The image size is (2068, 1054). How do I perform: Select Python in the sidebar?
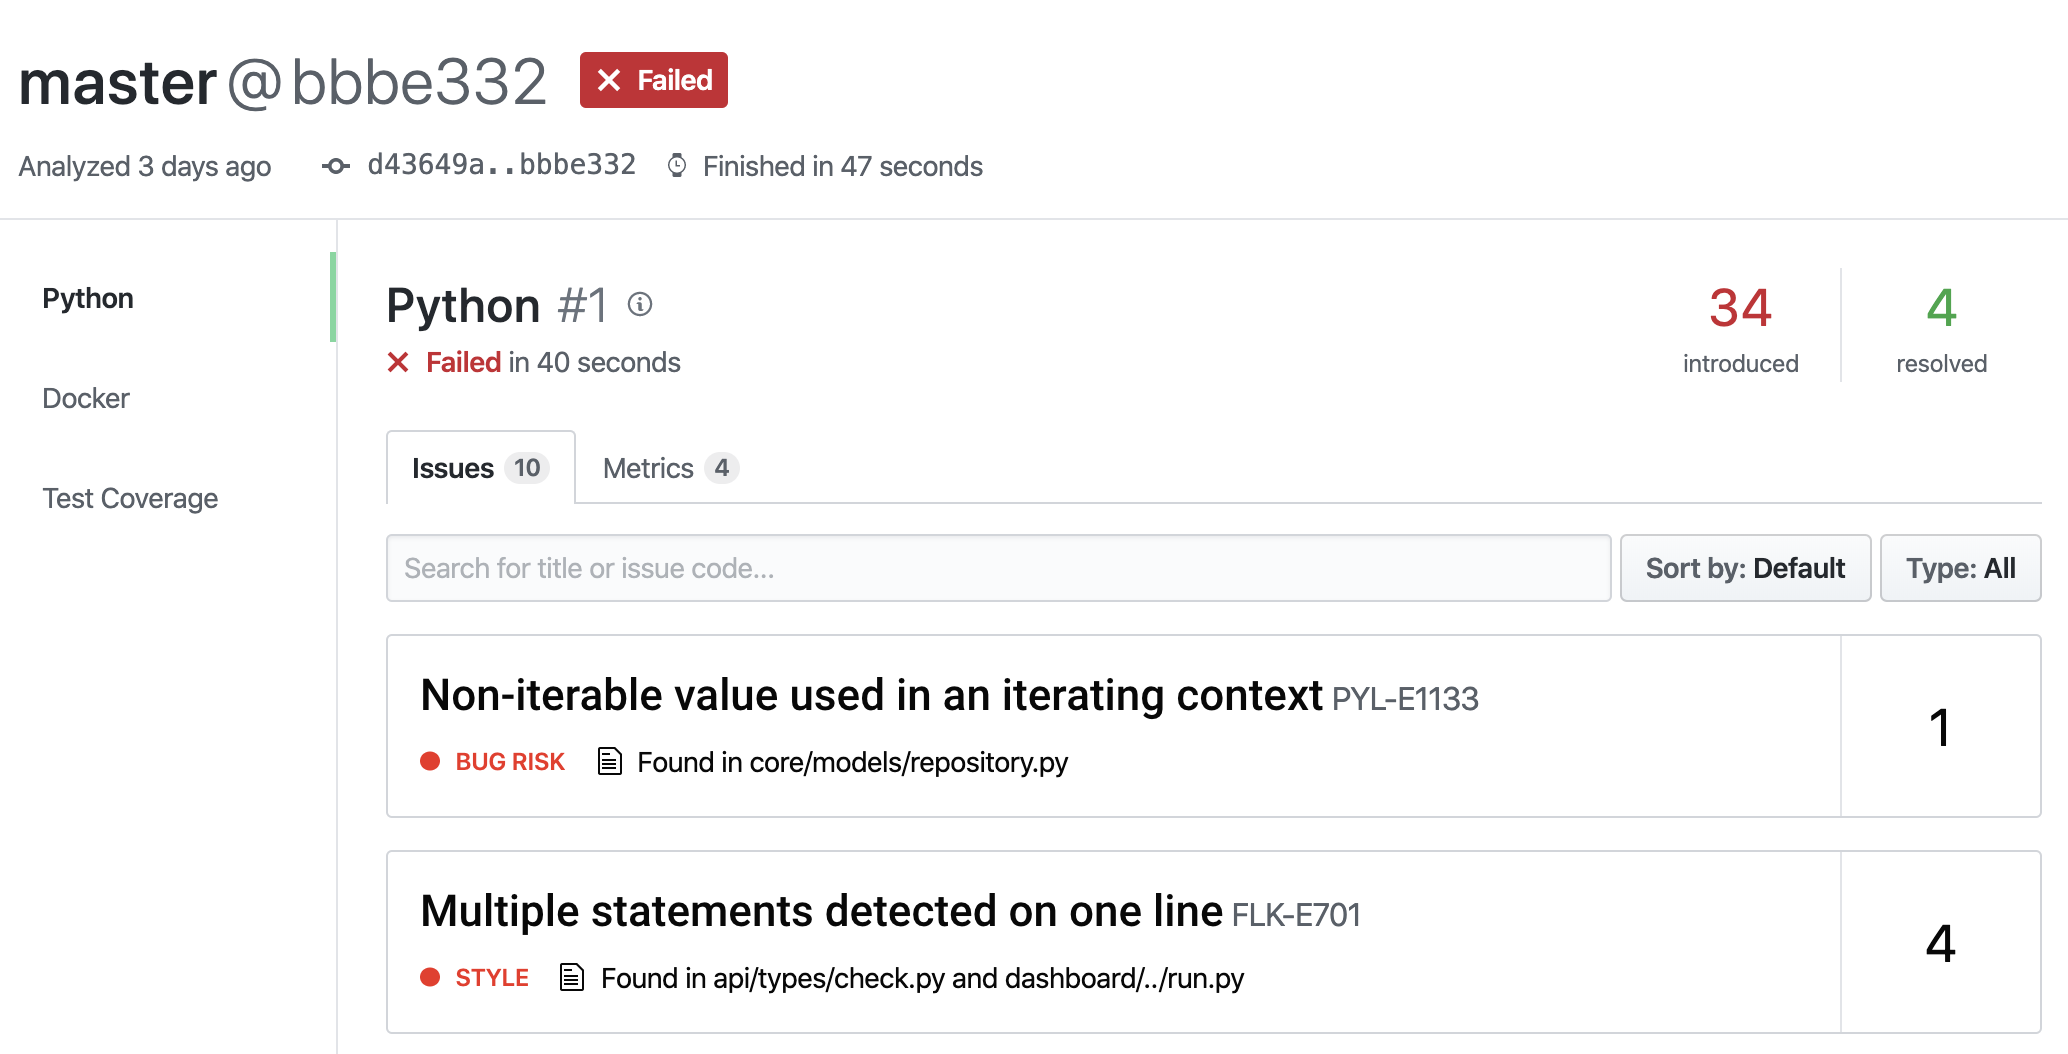tap(88, 298)
